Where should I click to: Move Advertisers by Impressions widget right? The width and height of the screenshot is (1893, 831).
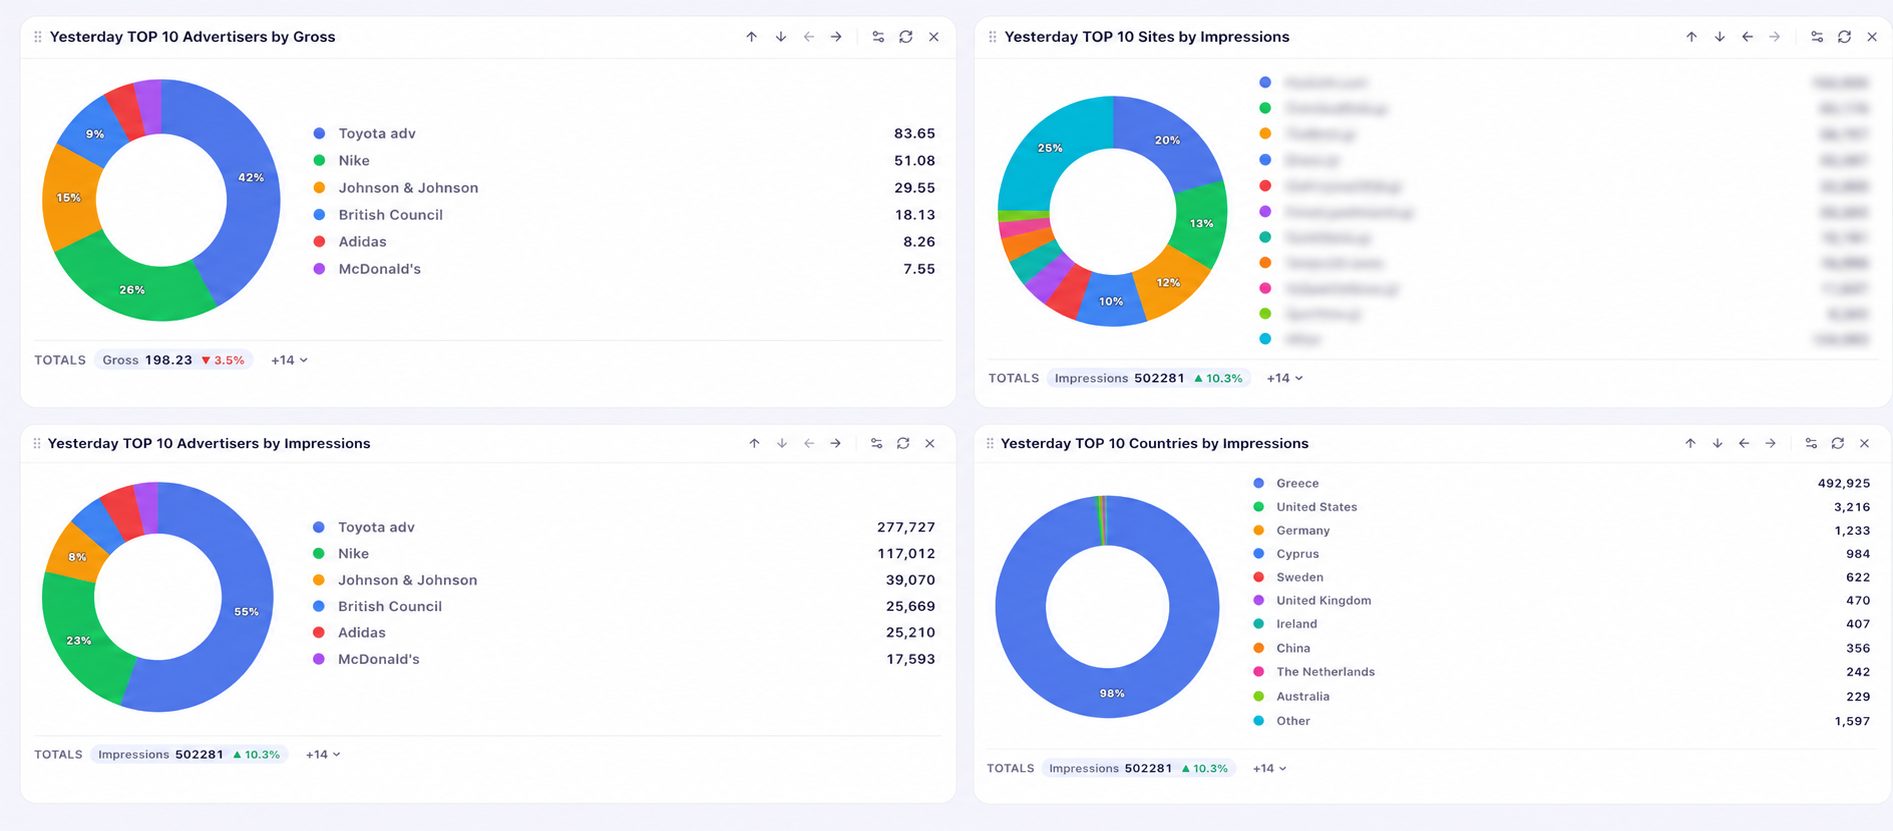(835, 443)
